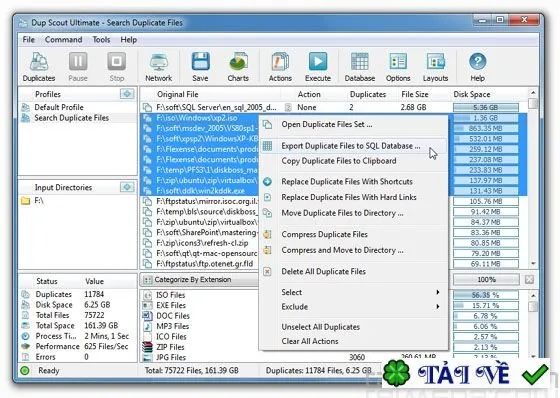Open the Help menu

click(129, 40)
